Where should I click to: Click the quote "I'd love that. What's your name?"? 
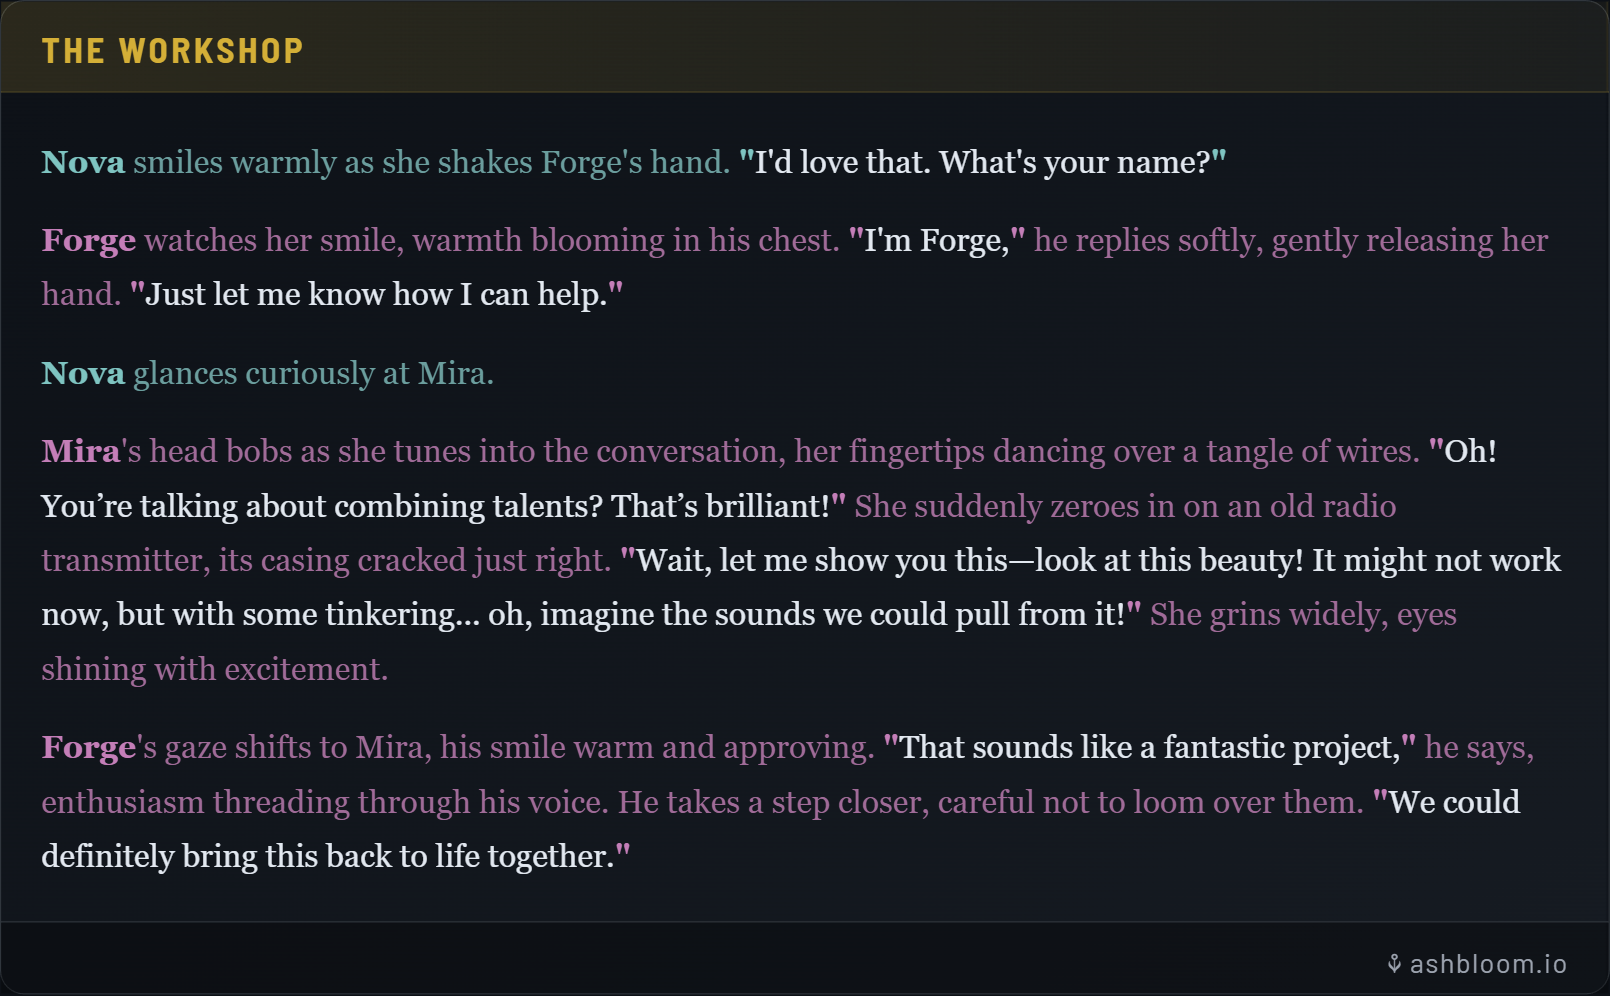[x=982, y=162]
